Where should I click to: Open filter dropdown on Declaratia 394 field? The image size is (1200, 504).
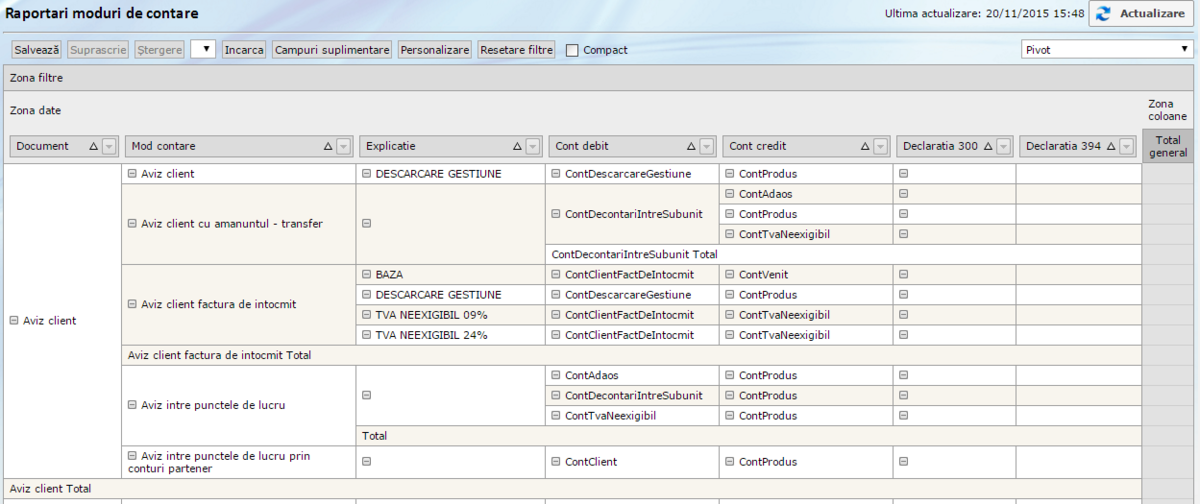[x=1128, y=146]
